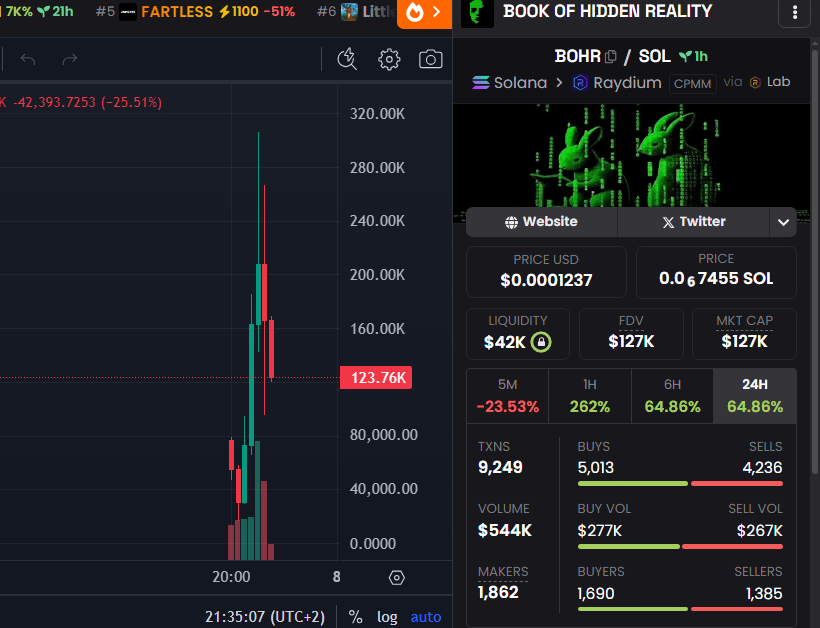820x628 pixels.
Task: Click the Solana label
Action: tap(520, 83)
